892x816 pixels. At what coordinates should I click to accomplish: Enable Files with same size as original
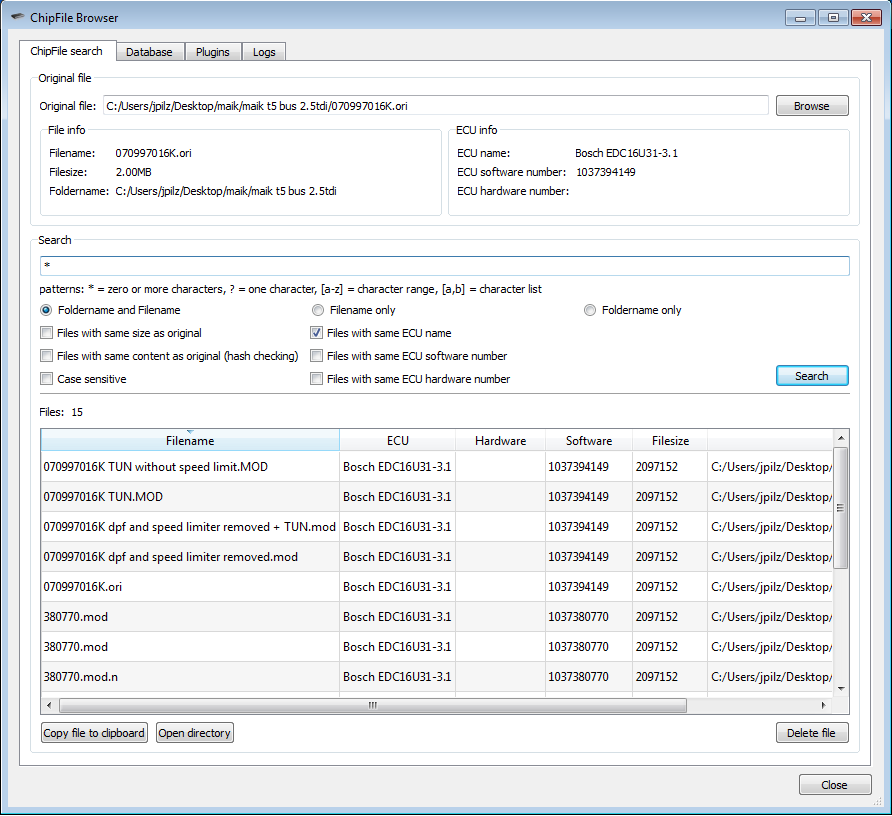(44, 332)
